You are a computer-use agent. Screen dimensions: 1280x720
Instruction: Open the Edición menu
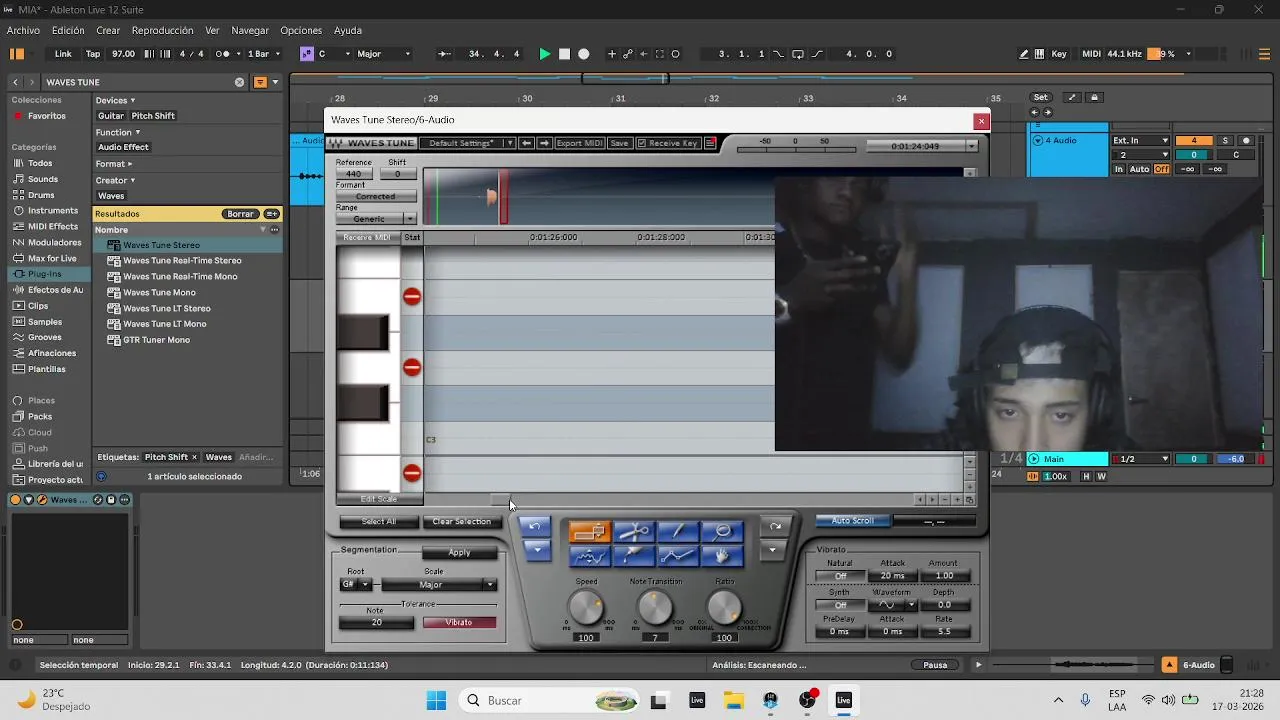(68, 31)
